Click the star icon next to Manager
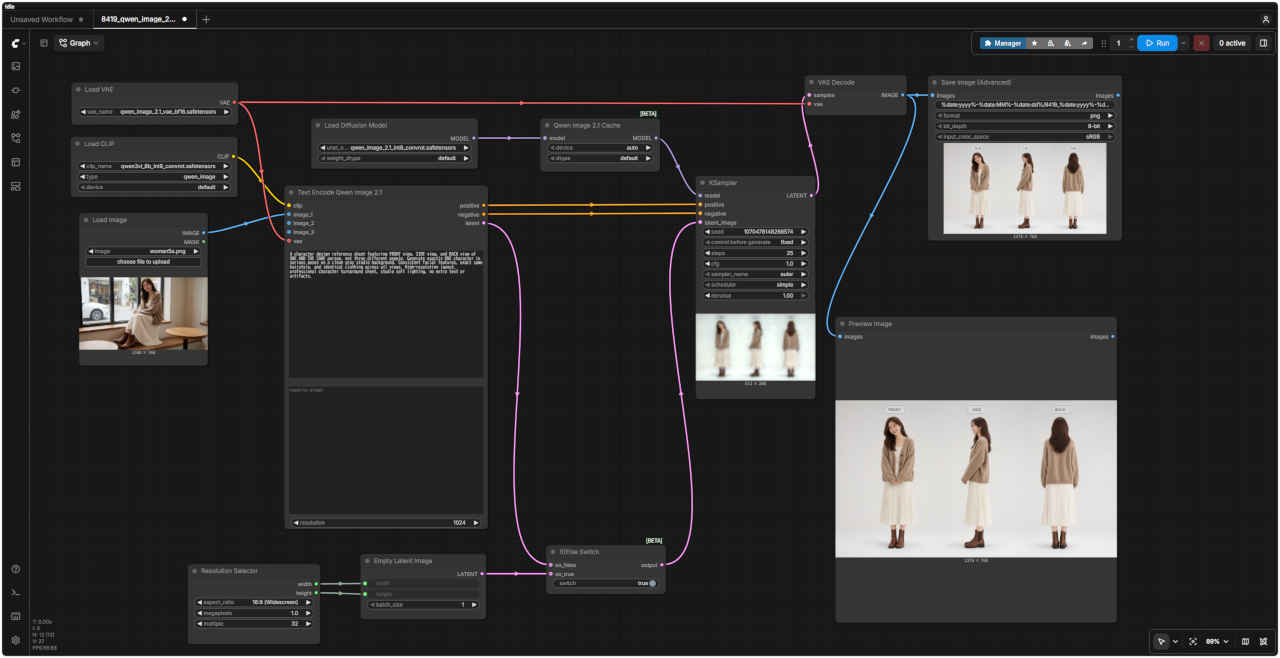 [1035, 43]
